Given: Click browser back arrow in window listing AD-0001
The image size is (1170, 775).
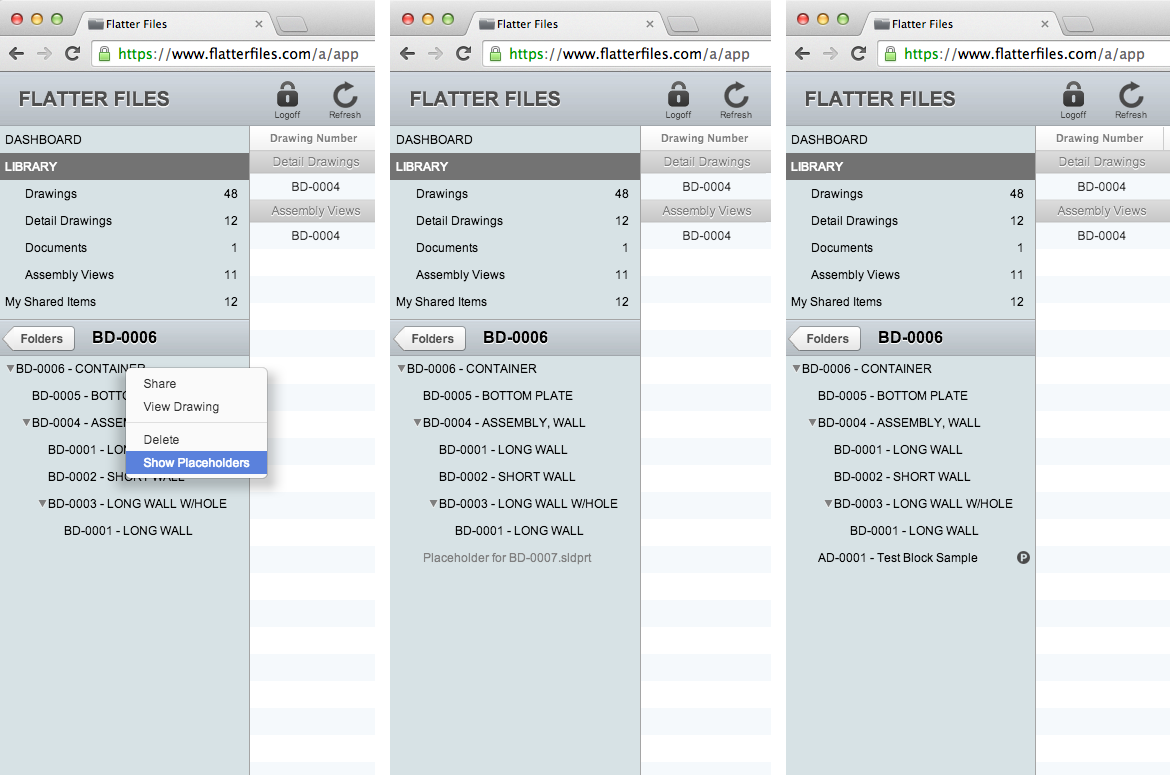Looking at the screenshot, I should [802, 54].
